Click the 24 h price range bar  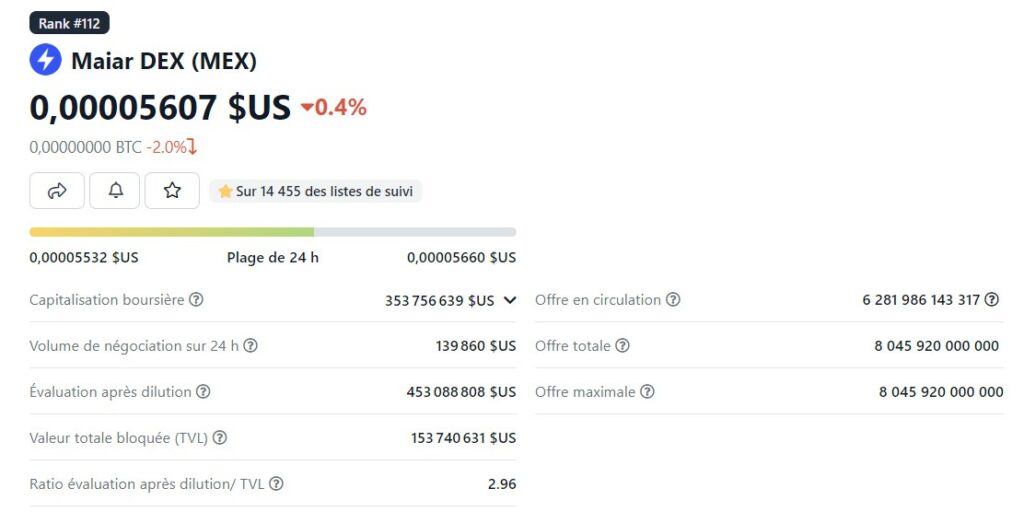pos(273,232)
